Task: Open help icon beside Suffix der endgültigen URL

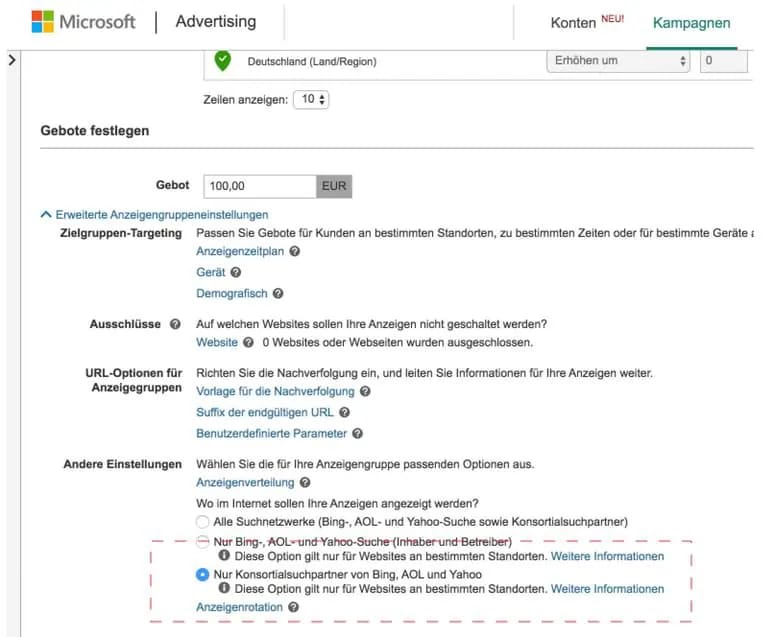Action: pyautogui.click(x=345, y=412)
